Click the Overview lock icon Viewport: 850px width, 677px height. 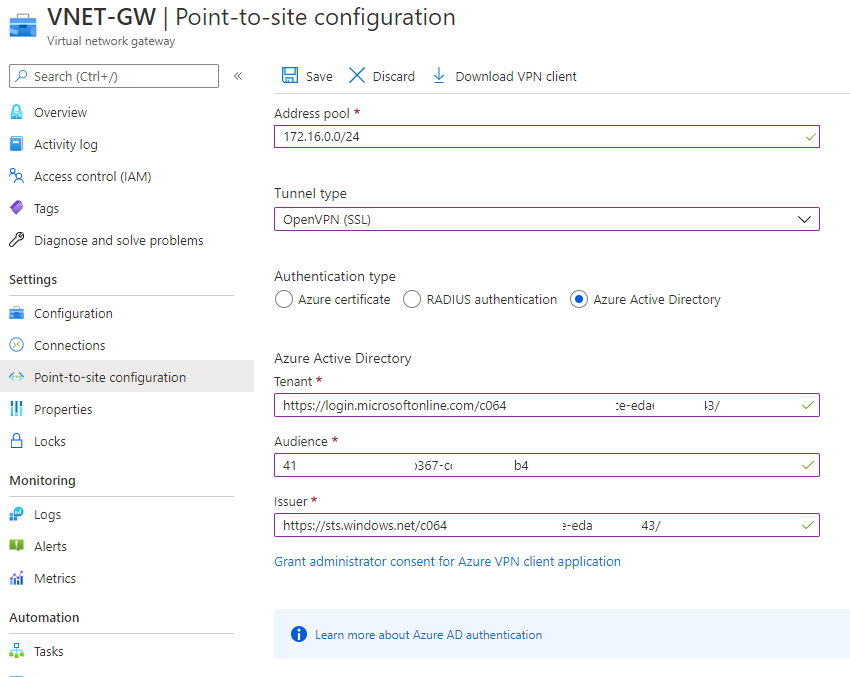pos(17,112)
